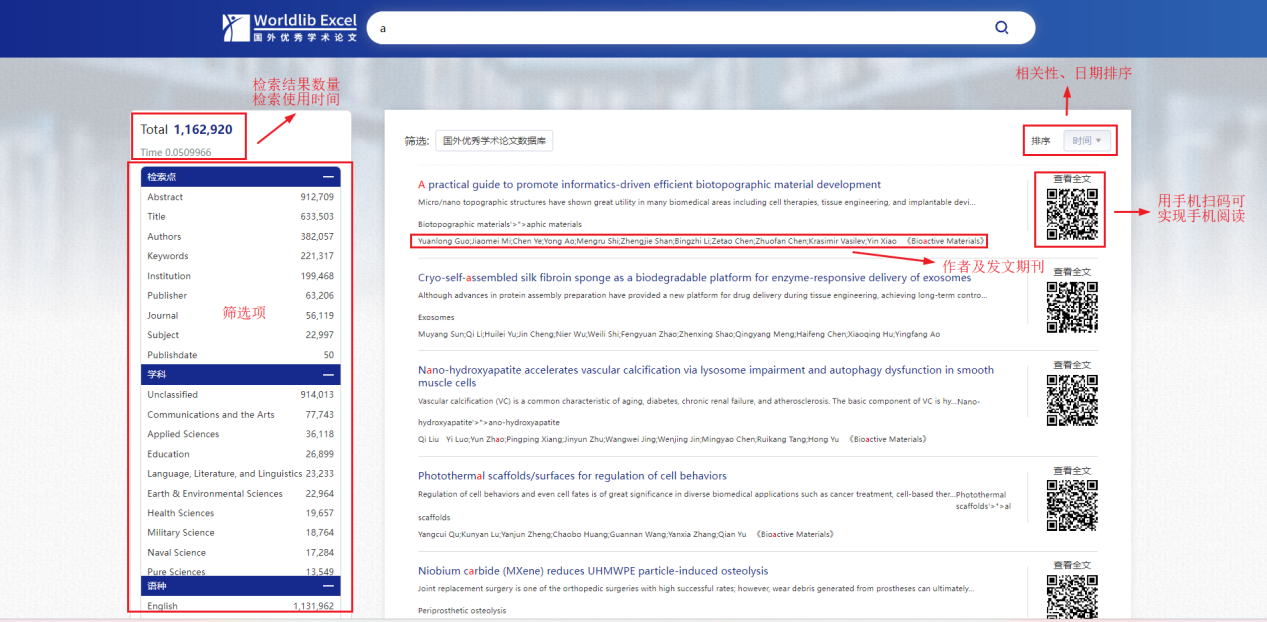Open the Photothermal scaffolds article title
The width and height of the screenshot is (1267, 622).
(572, 476)
